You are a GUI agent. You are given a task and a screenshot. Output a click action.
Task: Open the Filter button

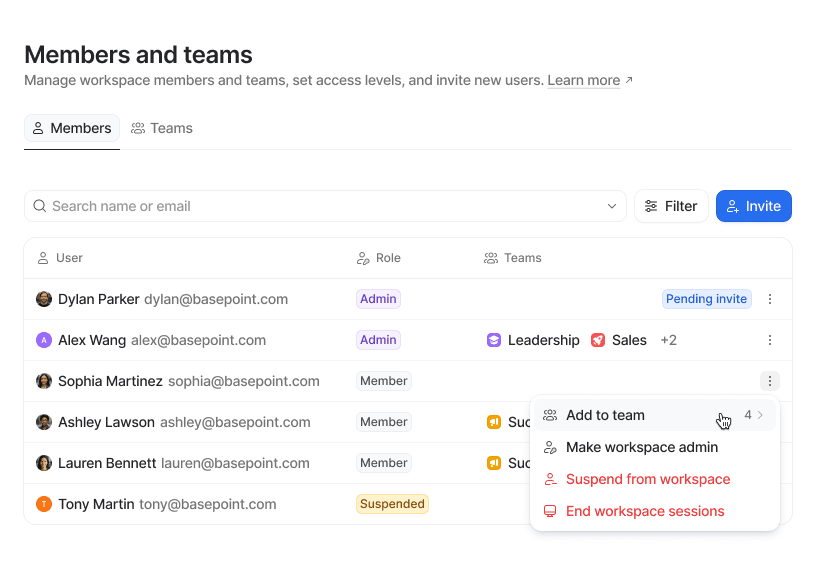[x=671, y=206]
